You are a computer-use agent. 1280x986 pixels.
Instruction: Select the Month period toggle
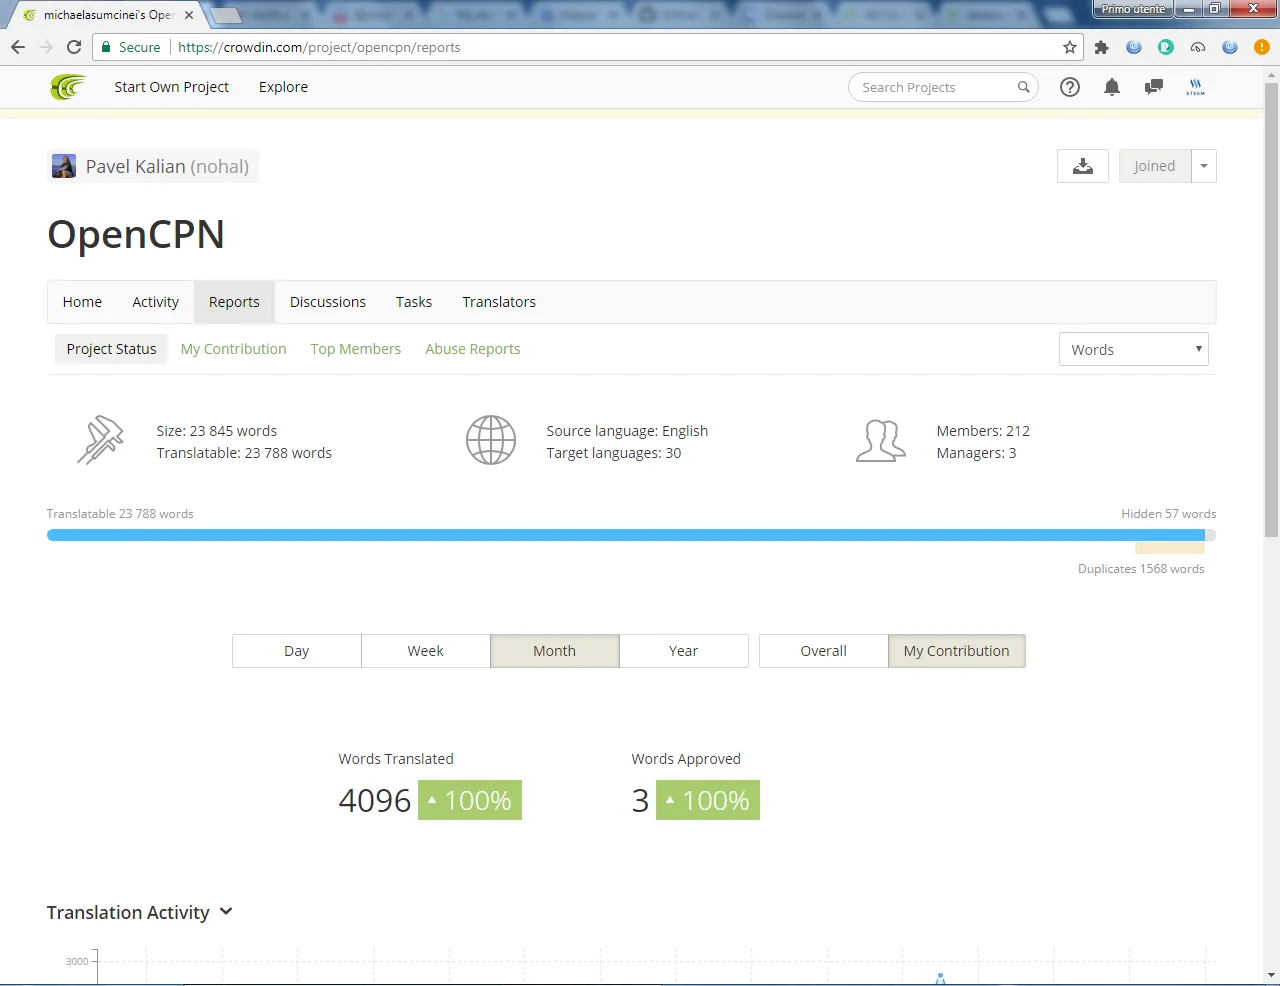[x=555, y=651]
